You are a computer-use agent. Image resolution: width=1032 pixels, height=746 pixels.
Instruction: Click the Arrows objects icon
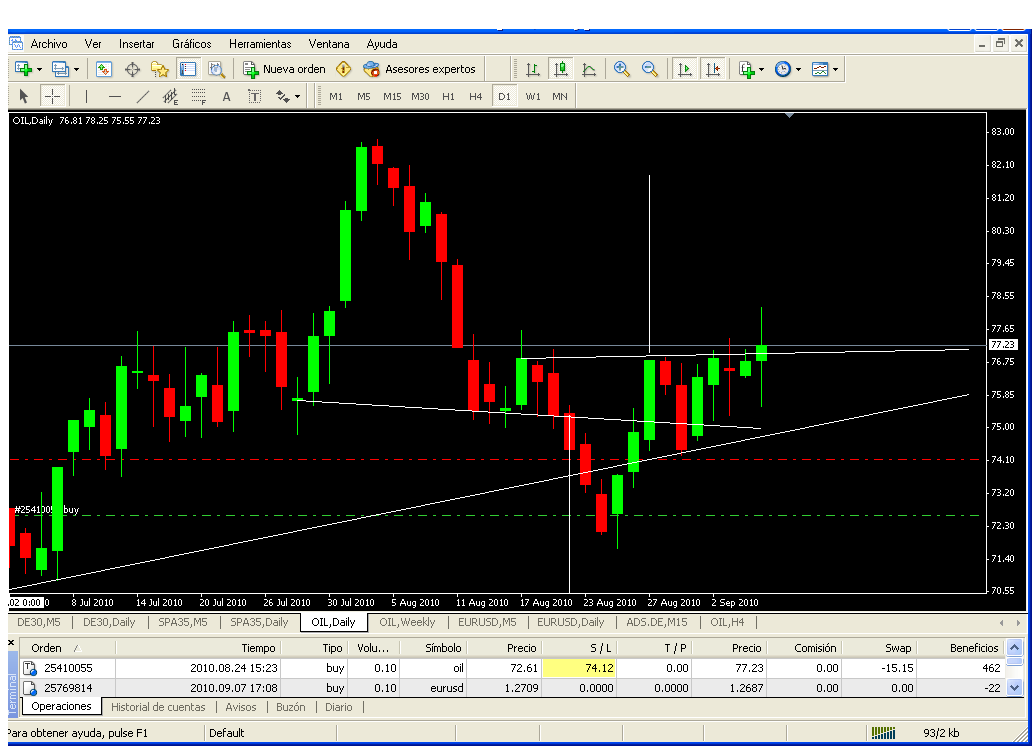tap(282, 97)
